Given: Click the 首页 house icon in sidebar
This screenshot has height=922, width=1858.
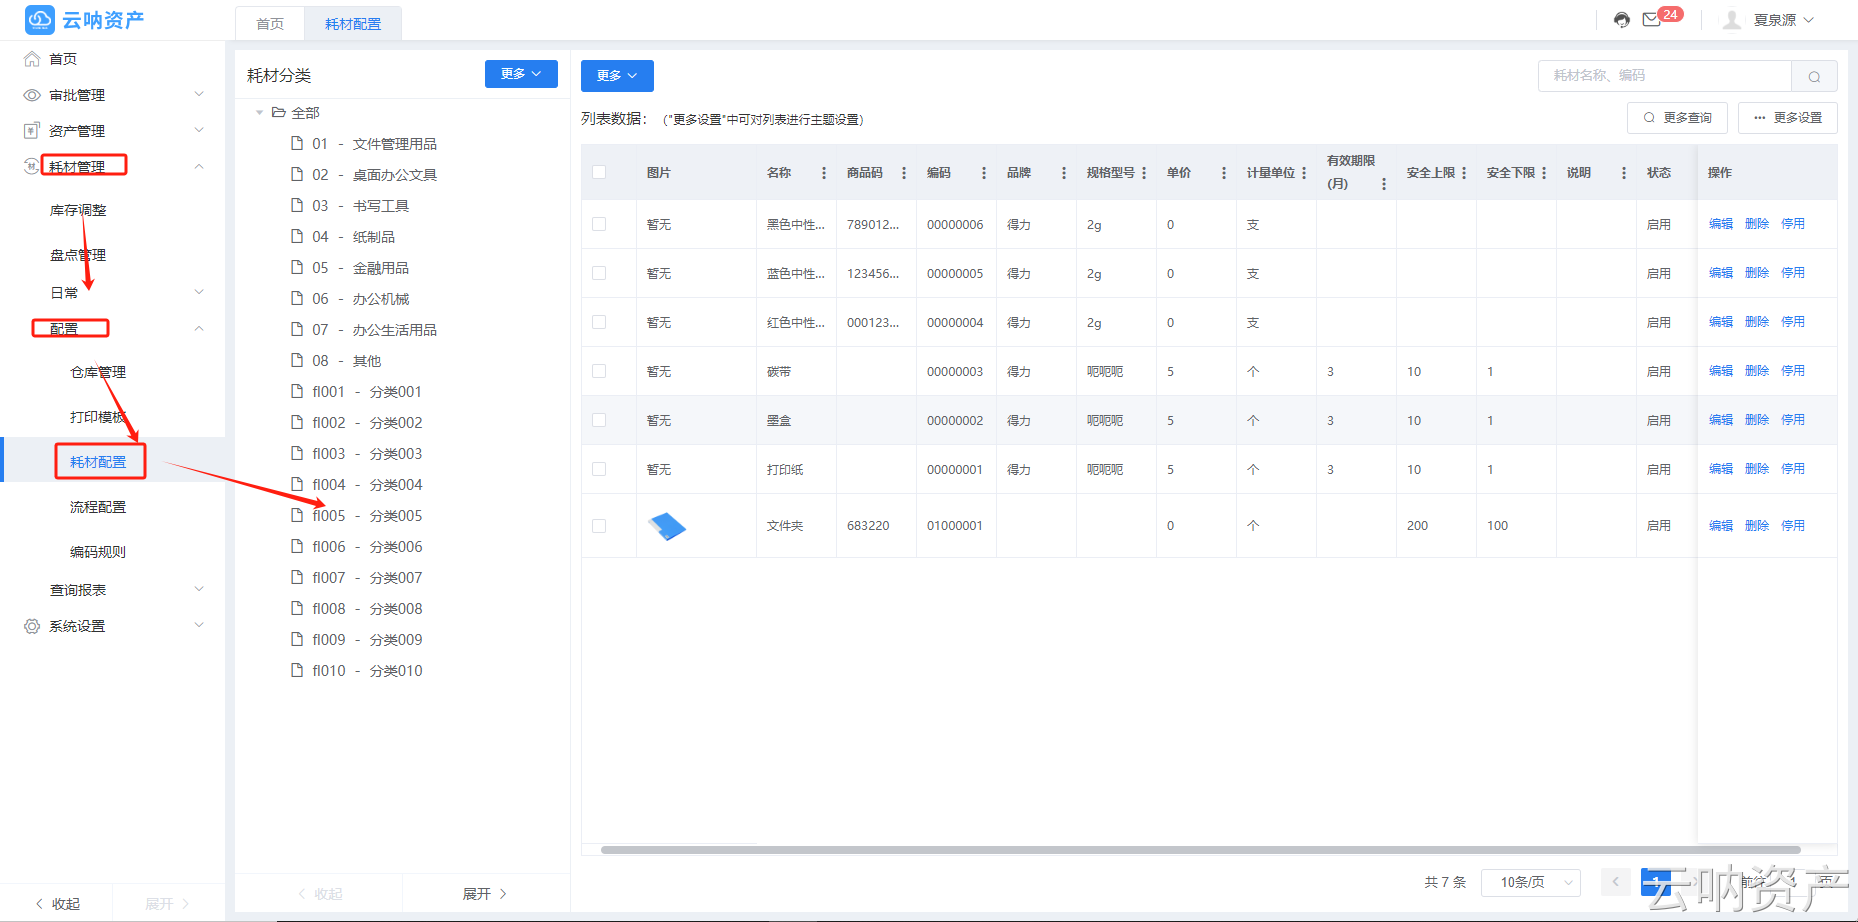Looking at the screenshot, I should (32, 59).
